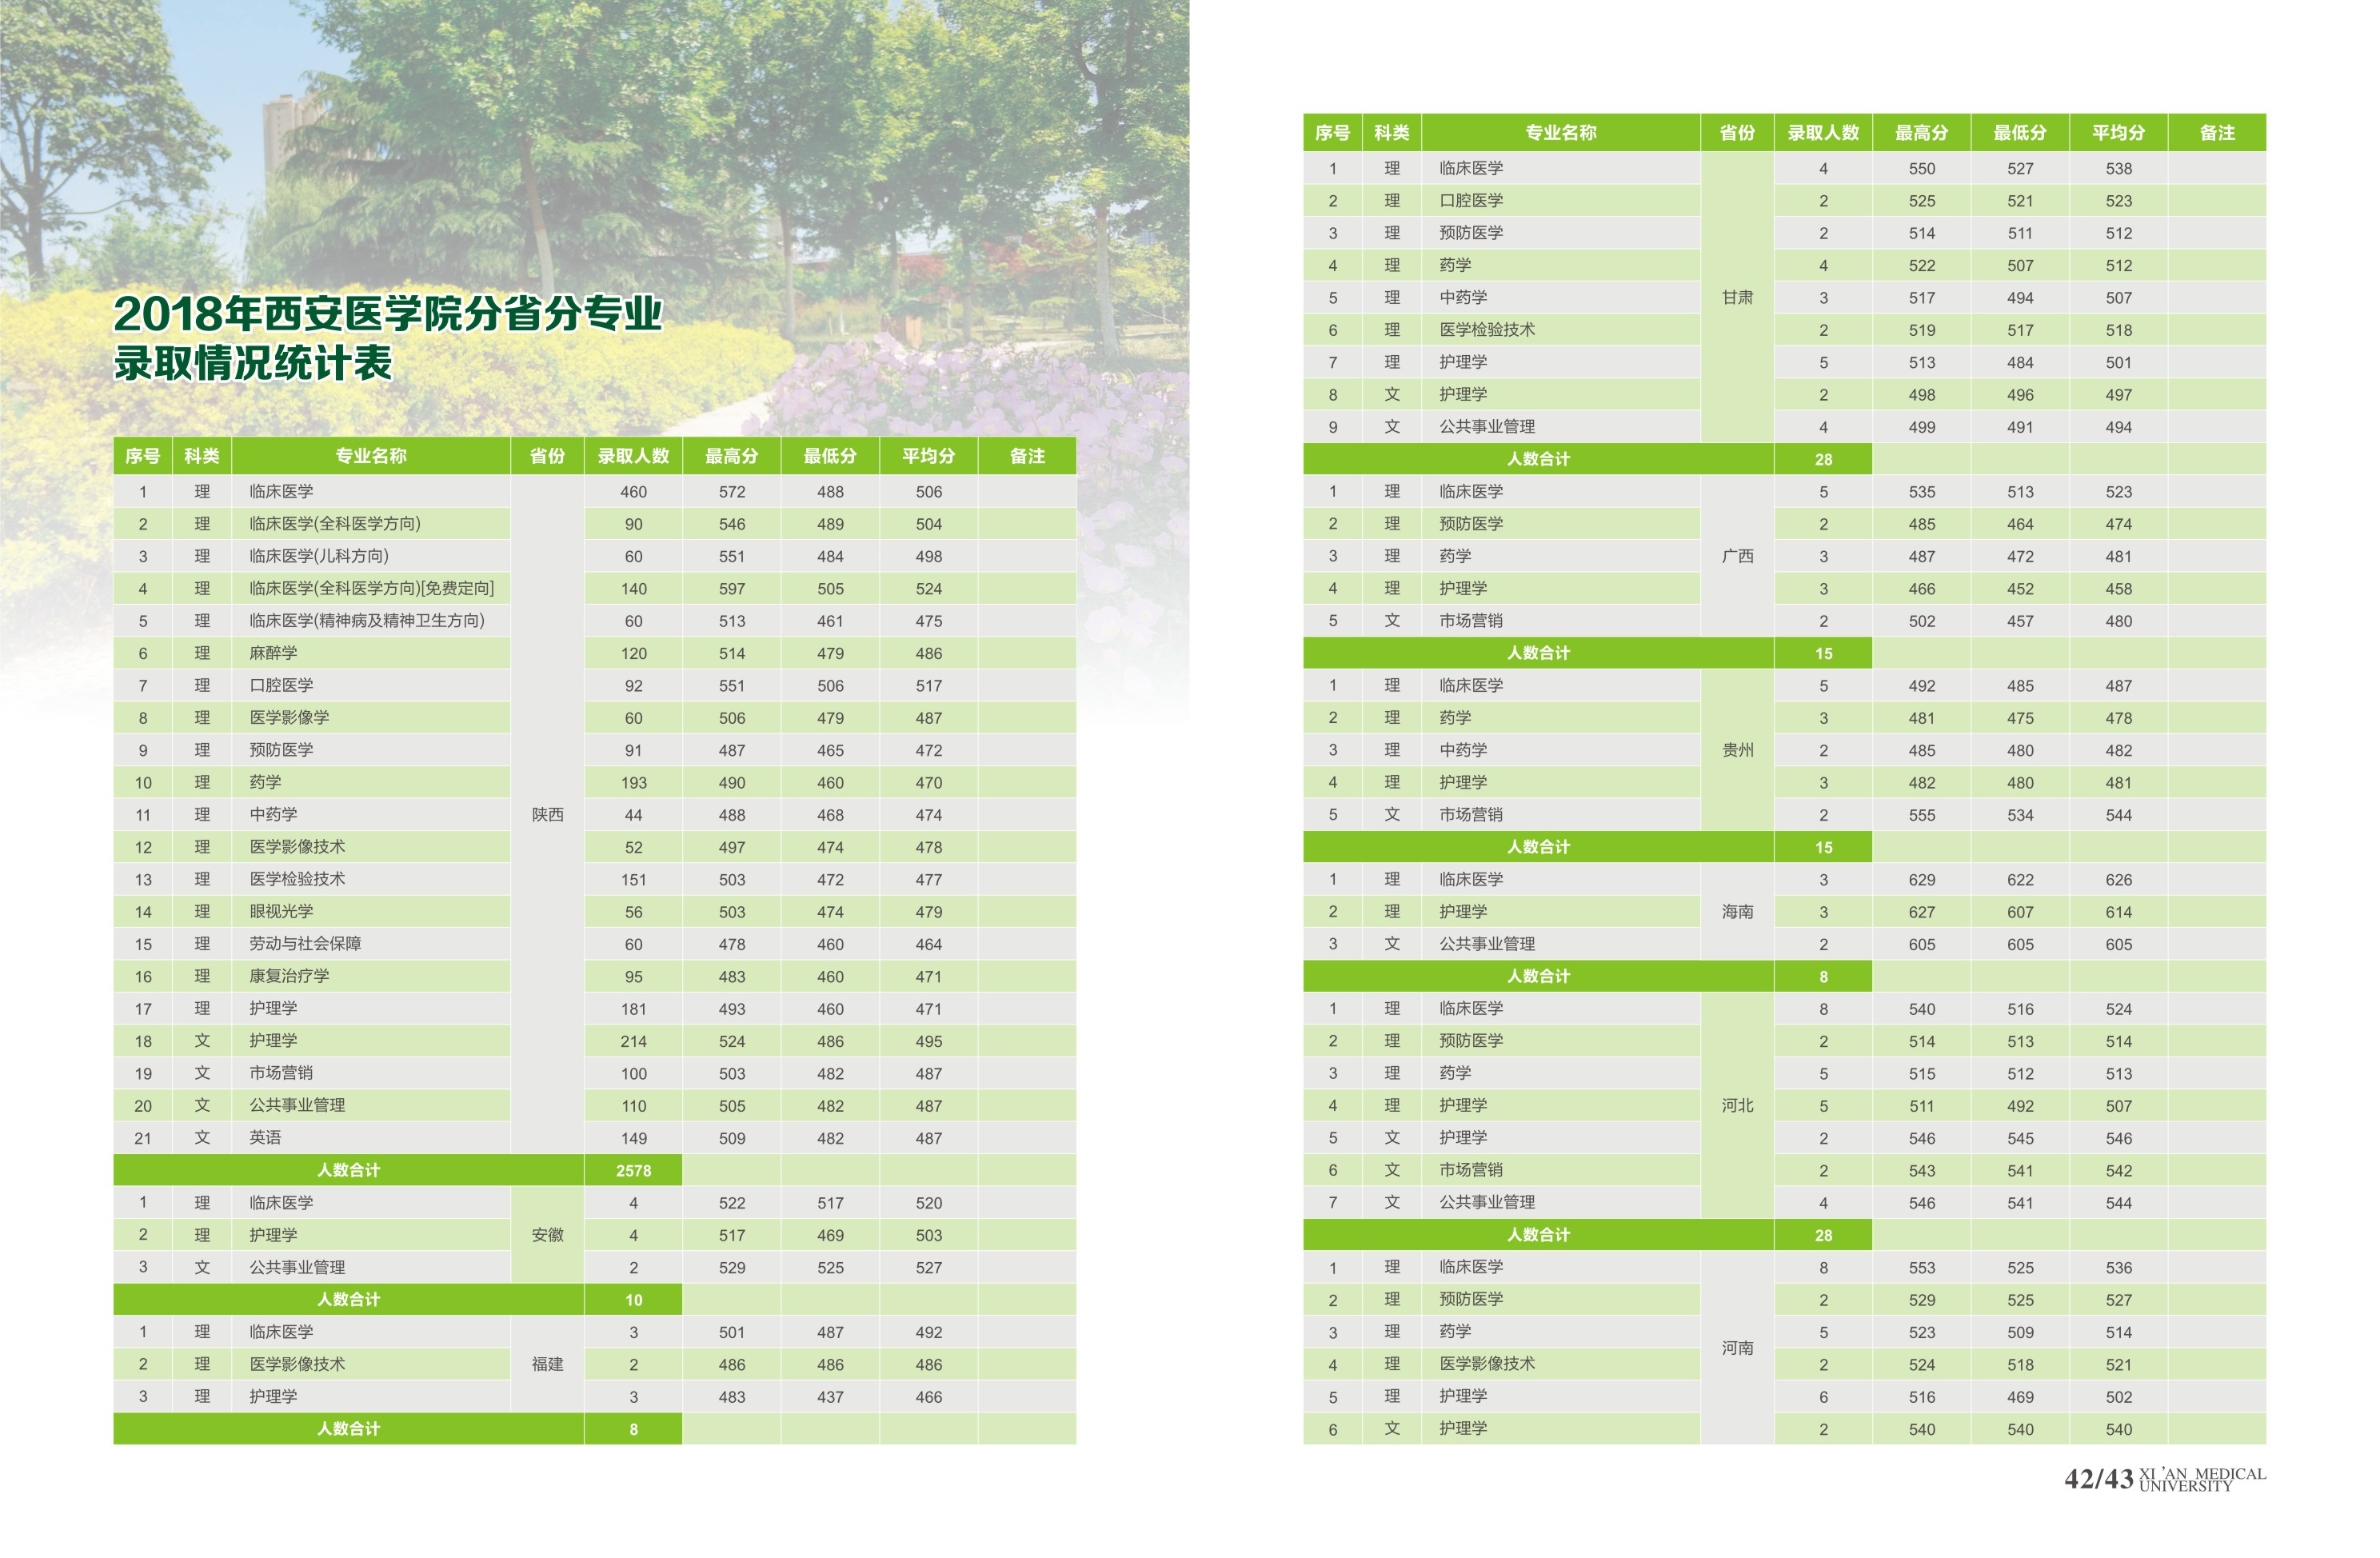The height and width of the screenshot is (1558, 2380).
Task: Click the 广西 province cell
Action: [1737, 556]
